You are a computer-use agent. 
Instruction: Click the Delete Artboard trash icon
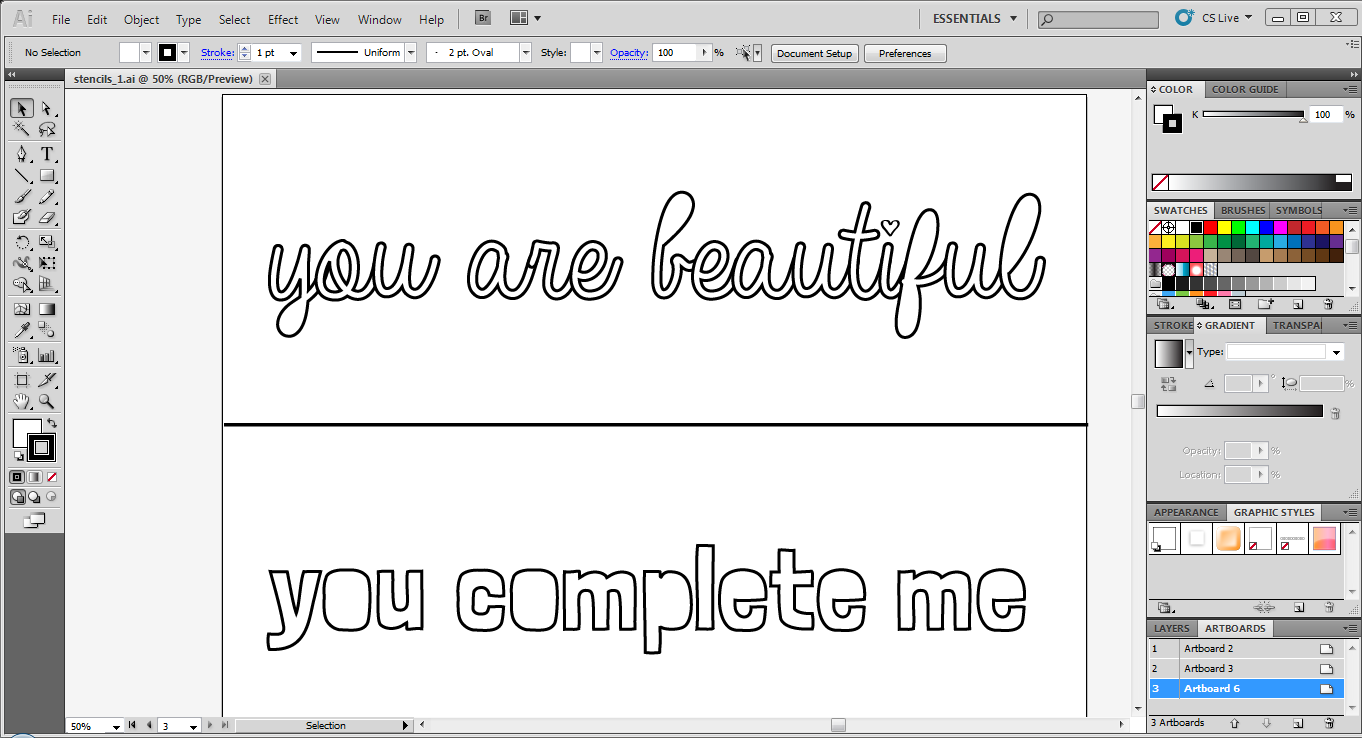(1329, 722)
